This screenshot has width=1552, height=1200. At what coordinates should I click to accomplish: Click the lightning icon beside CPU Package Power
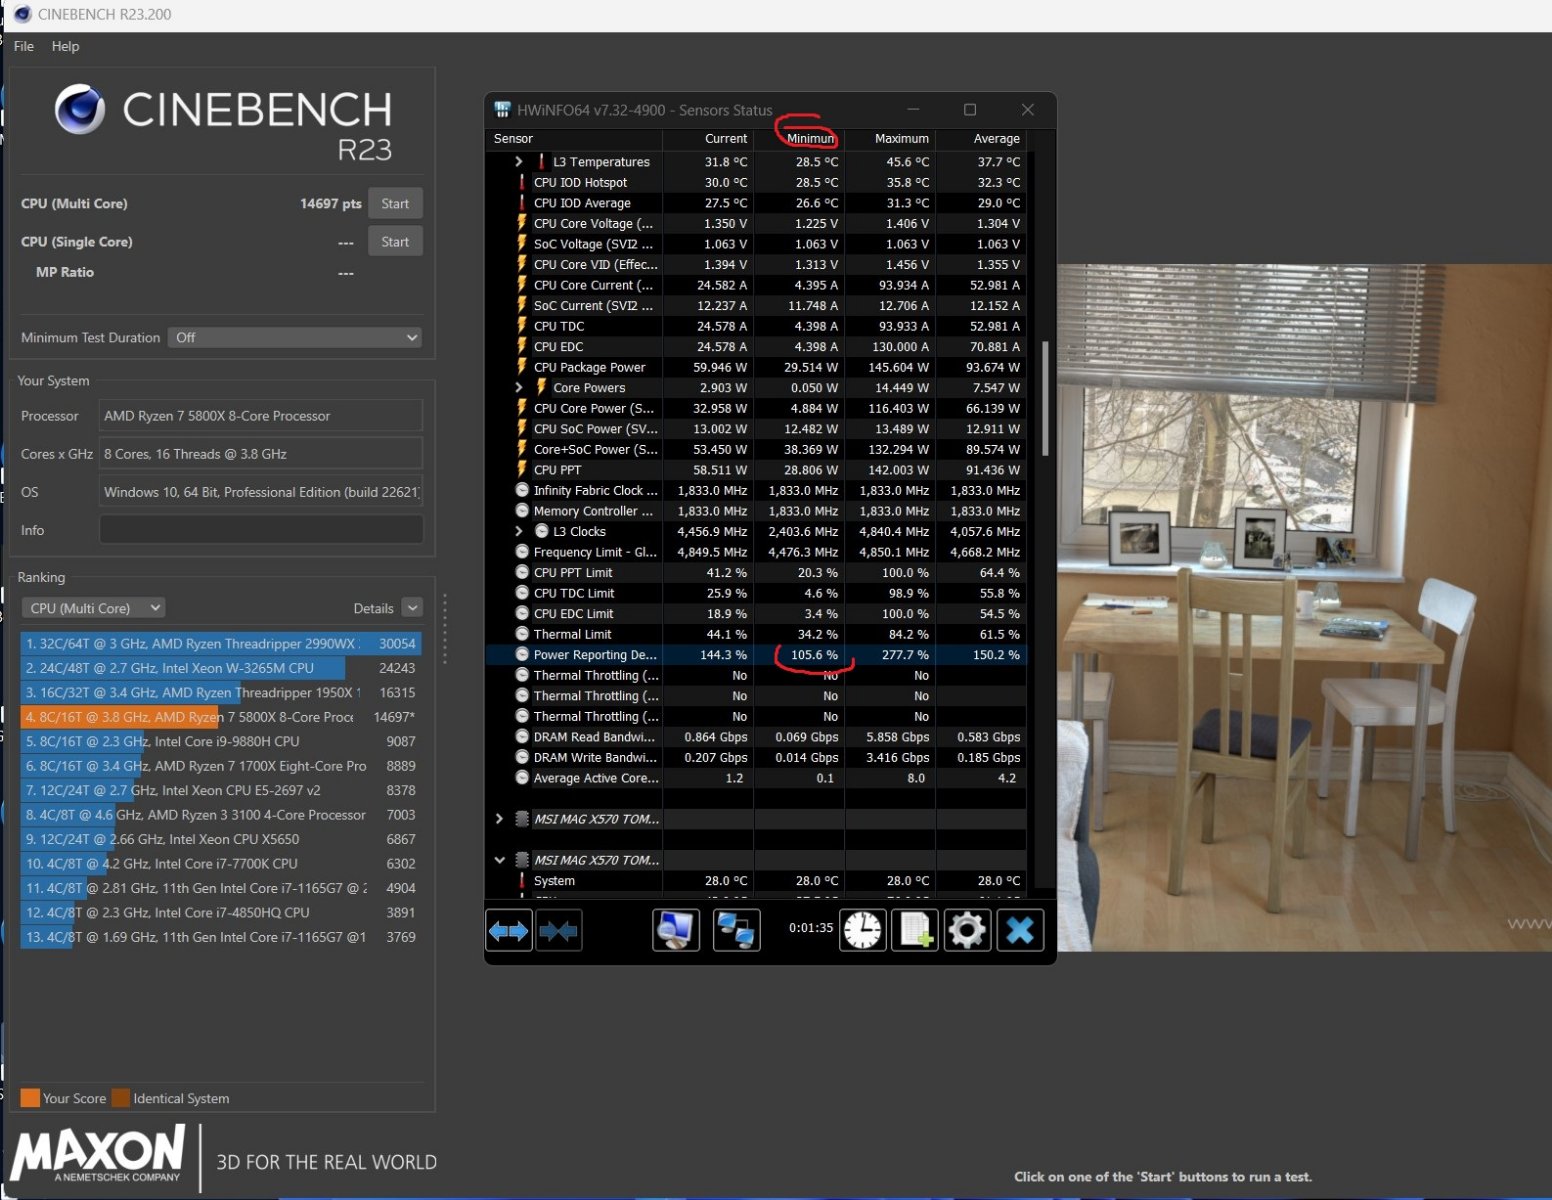tap(522, 367)
